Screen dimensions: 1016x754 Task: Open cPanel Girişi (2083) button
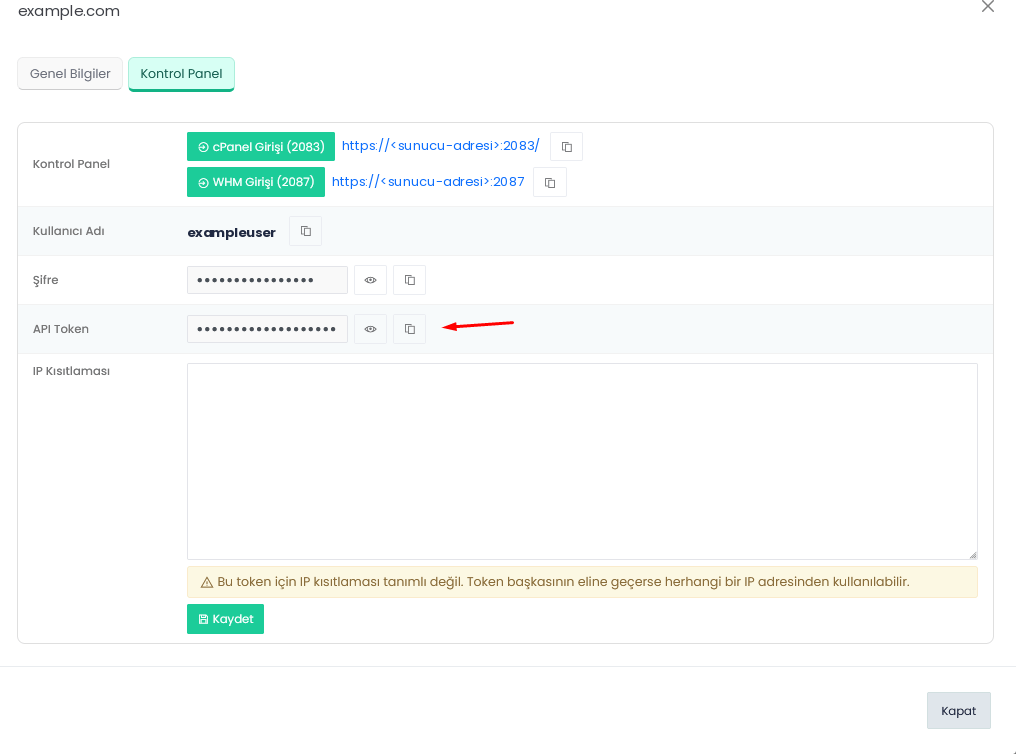pyautogui.click(x=260, y=146)
